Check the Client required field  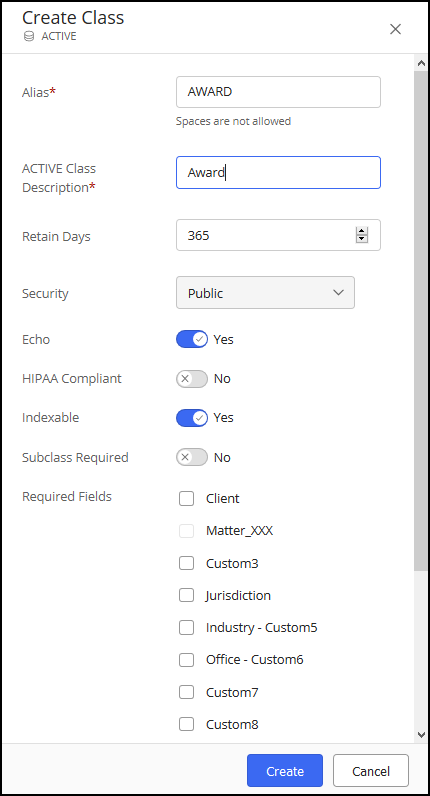(186, 499)
